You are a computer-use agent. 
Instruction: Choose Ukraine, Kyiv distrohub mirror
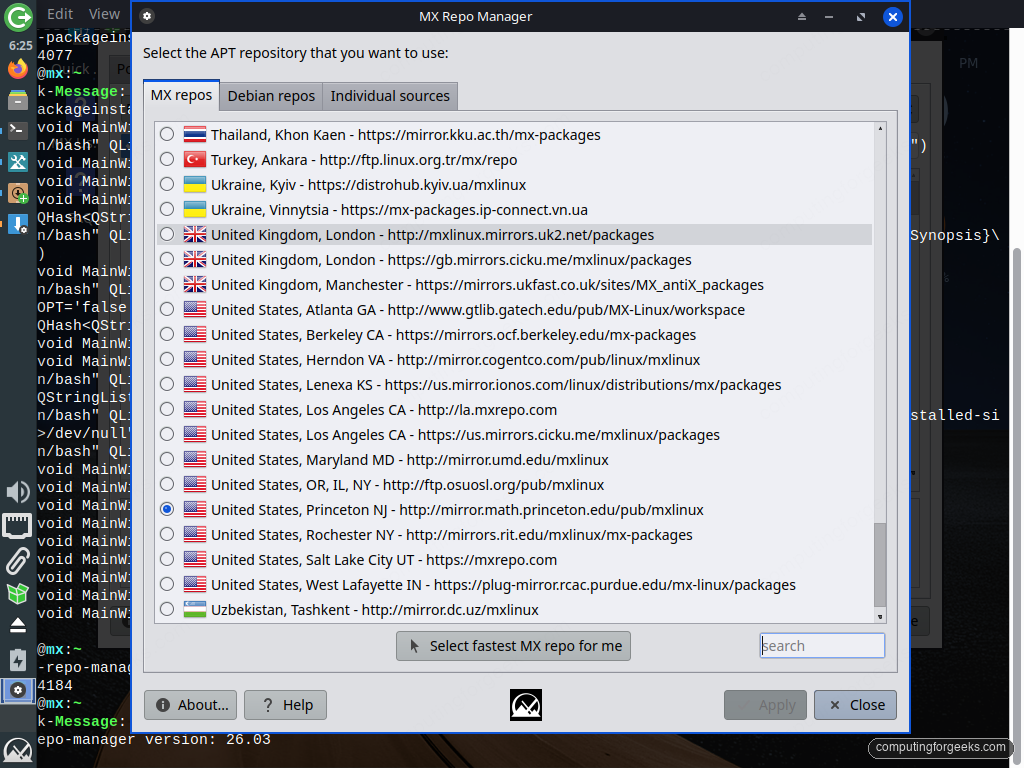tap(167, 184)
